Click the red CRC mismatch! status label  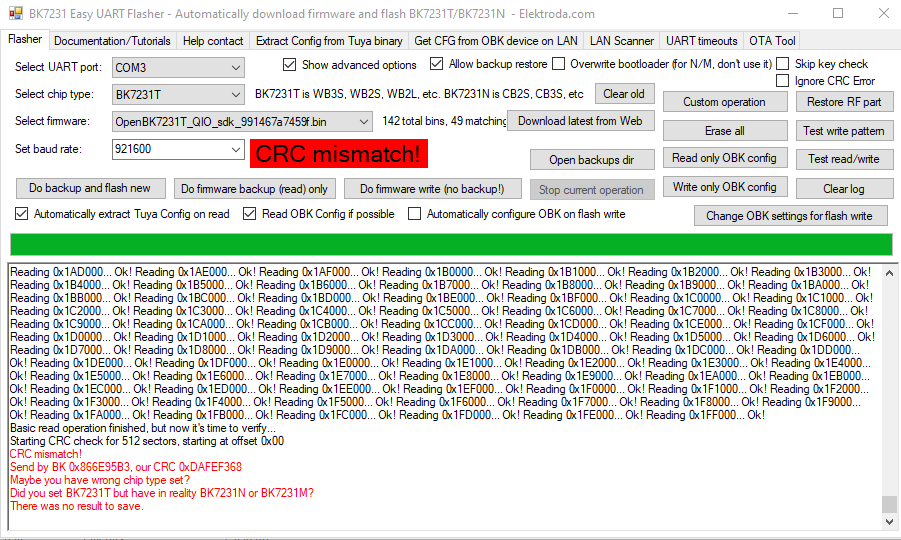tap(338, 154)
